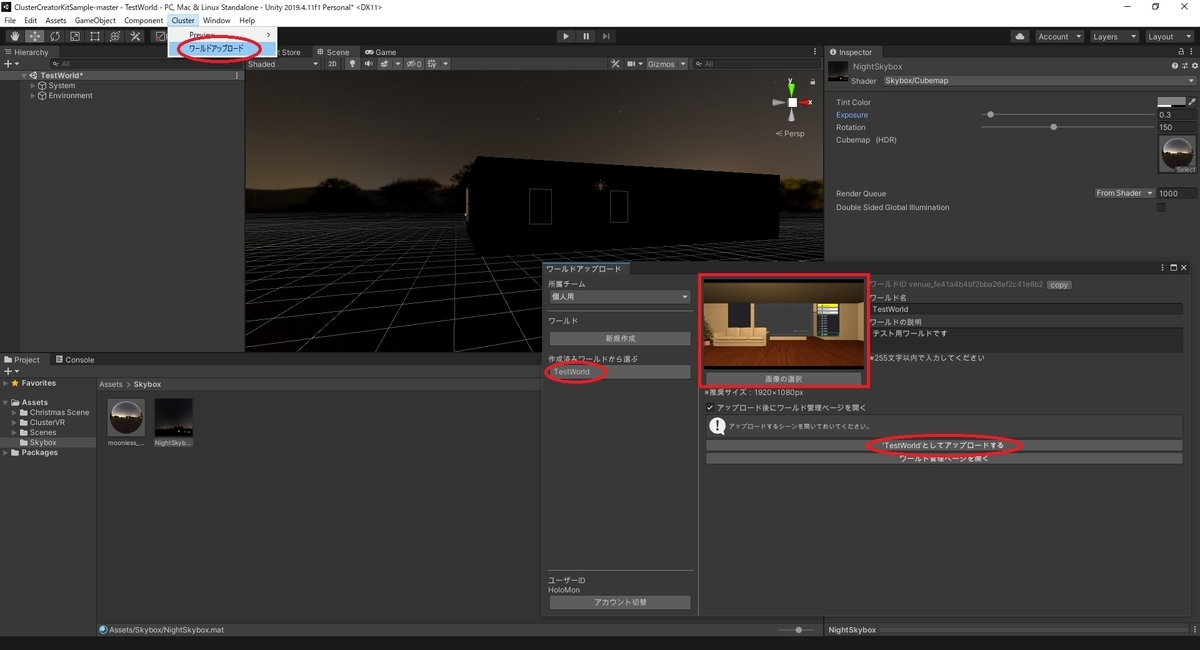
Task: Select the Rect transform tool
Action: (94, 36)
